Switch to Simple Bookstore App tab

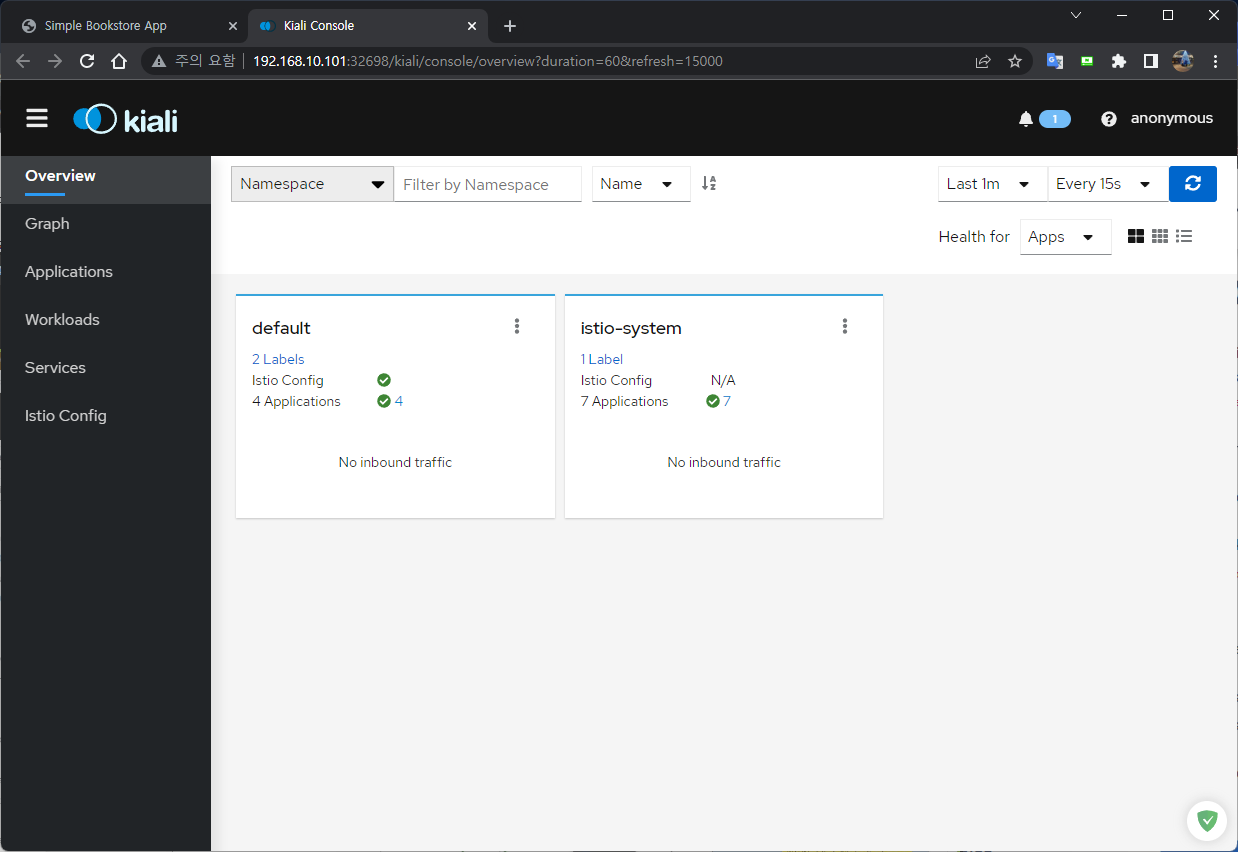[127, 26]
